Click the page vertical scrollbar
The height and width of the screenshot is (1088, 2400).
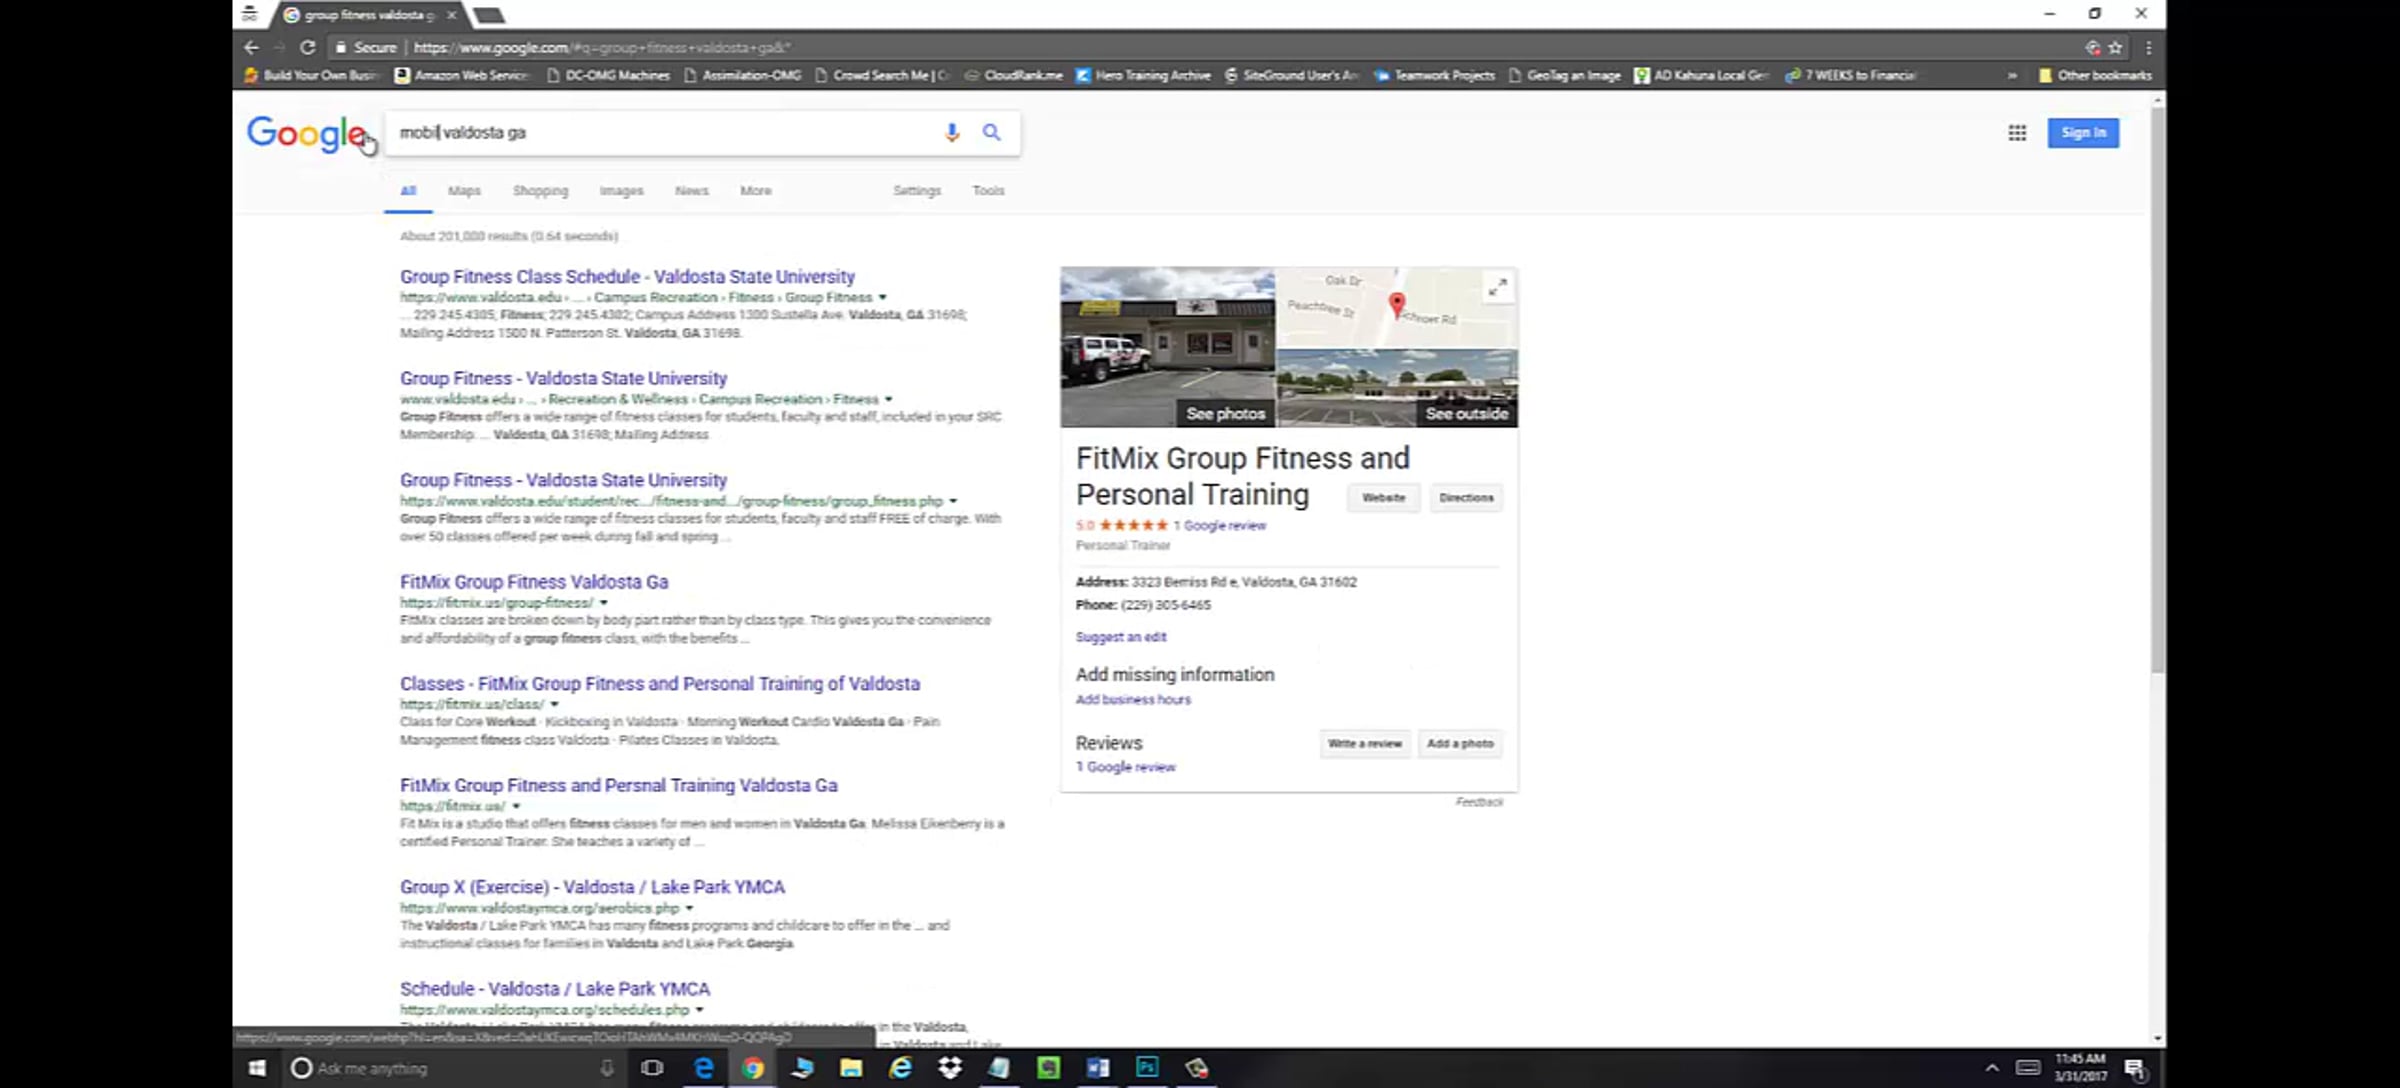(x=2158, y=390)
